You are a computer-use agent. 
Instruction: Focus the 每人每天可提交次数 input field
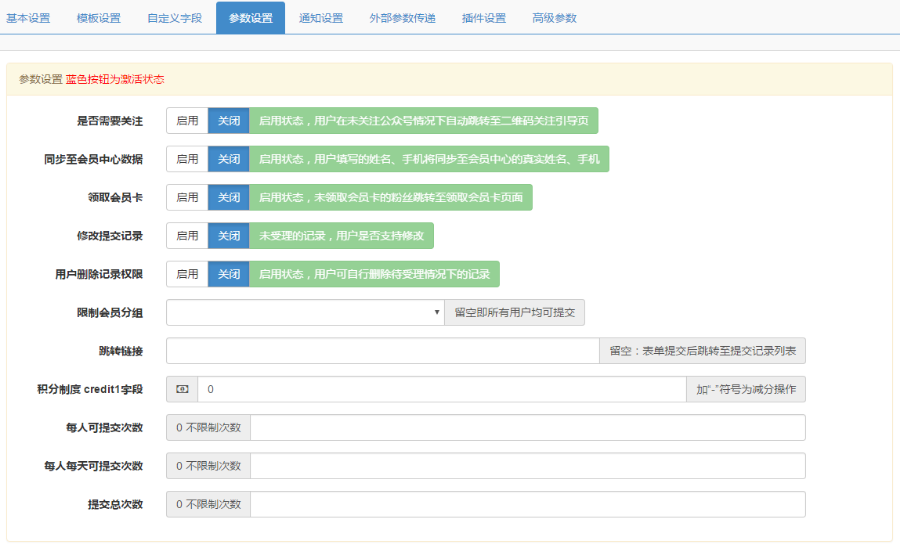527,466
